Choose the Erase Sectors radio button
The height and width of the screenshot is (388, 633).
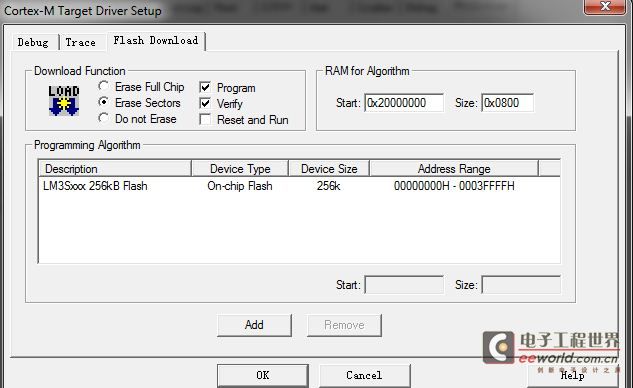(x=103, y=102)
